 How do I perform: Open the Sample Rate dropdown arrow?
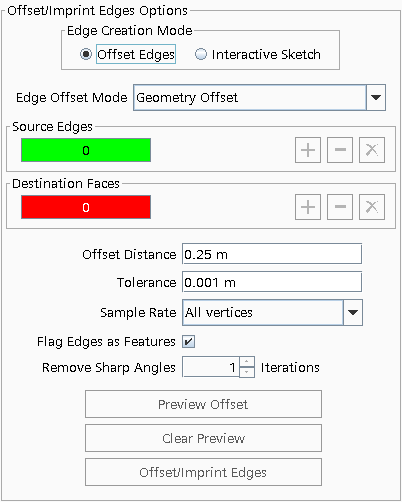353,312
